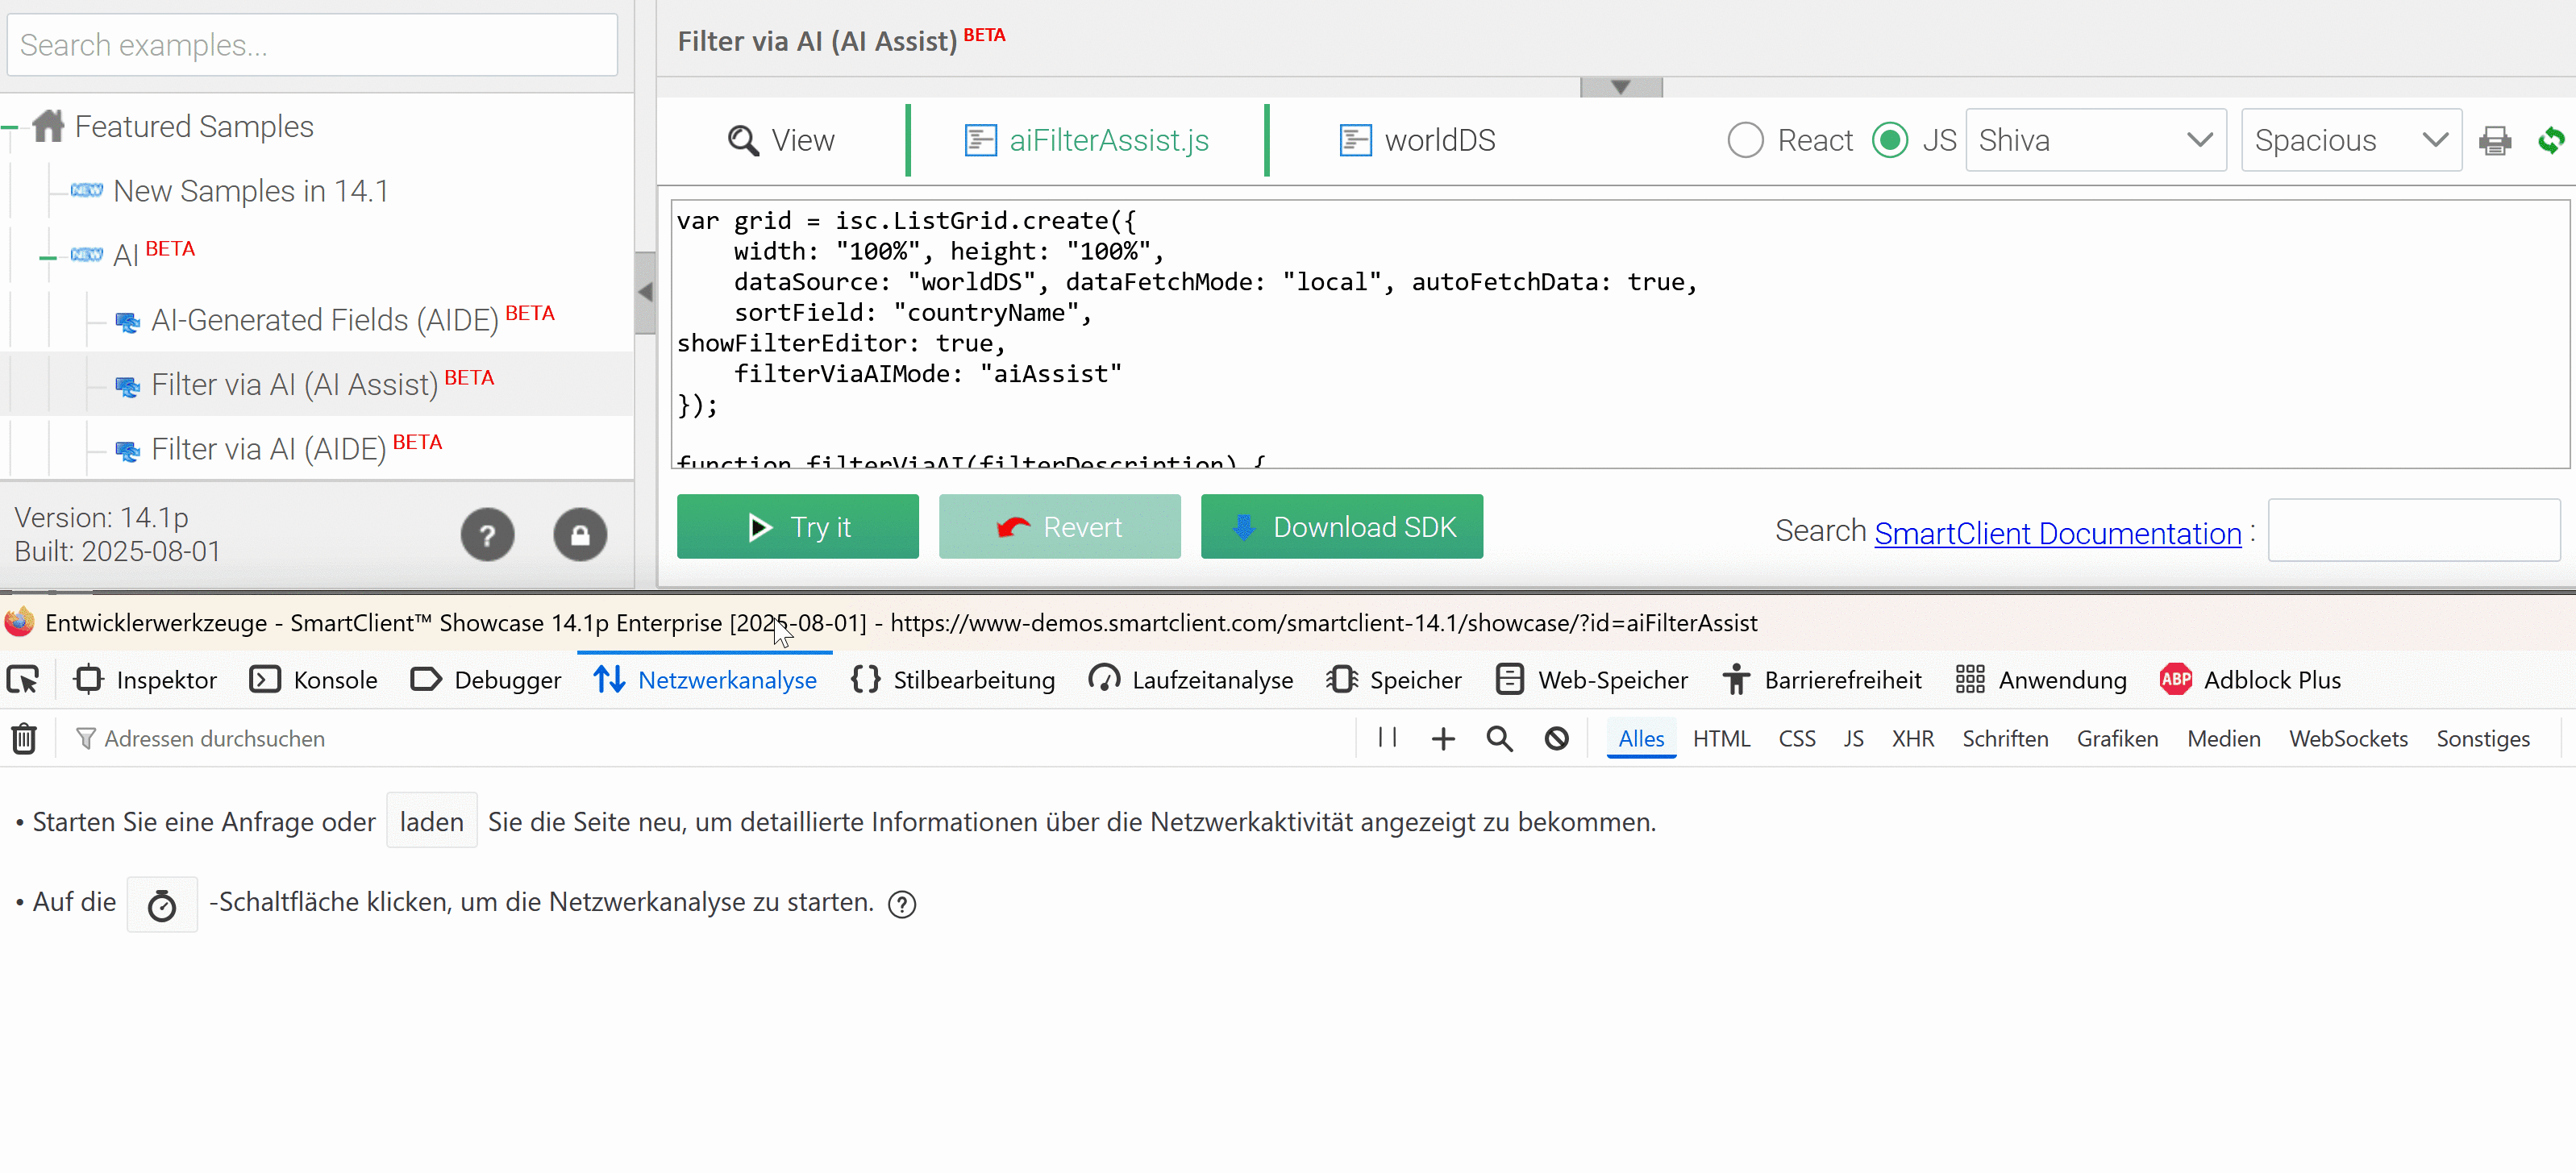Add a new request with plus icon
The image size is (2576, 1173).
click(1443, 739)
